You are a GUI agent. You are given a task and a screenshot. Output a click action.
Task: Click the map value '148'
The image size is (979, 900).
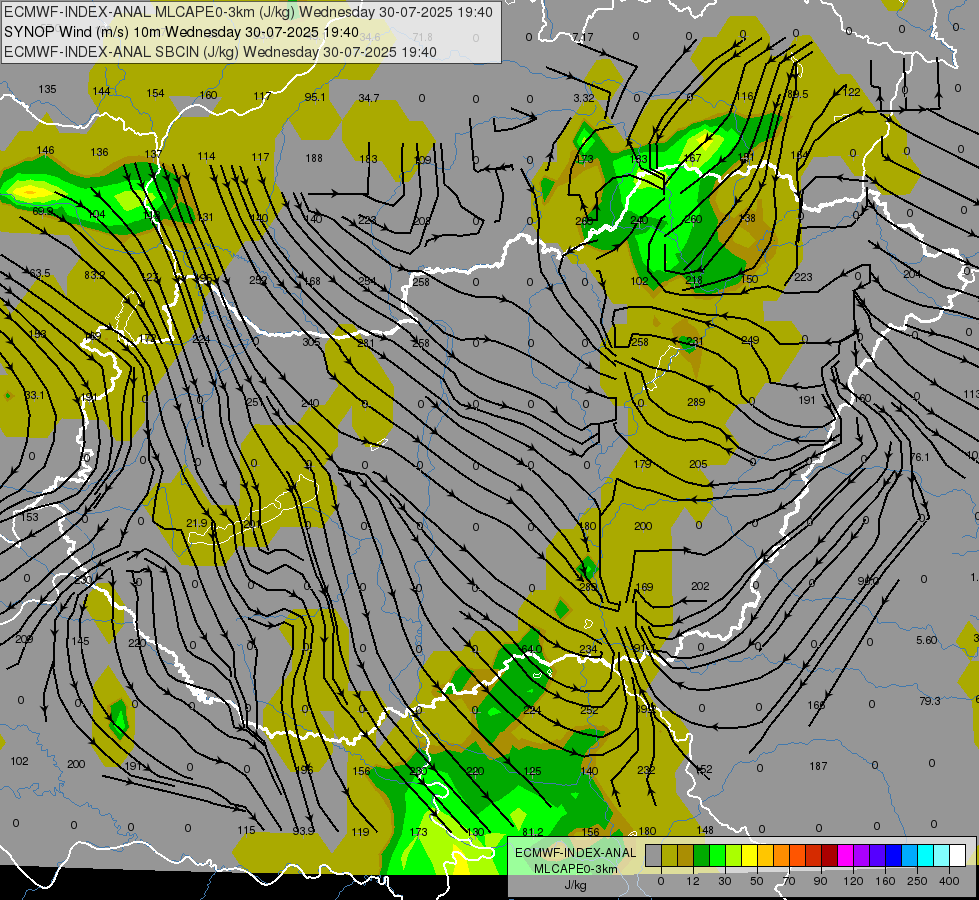coord(704,830)
